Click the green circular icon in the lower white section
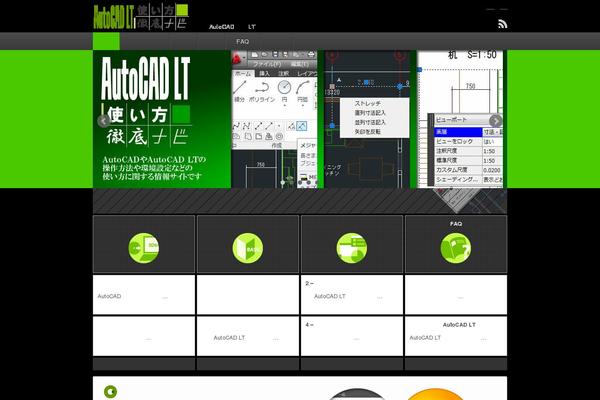 (x=111, y=392)
